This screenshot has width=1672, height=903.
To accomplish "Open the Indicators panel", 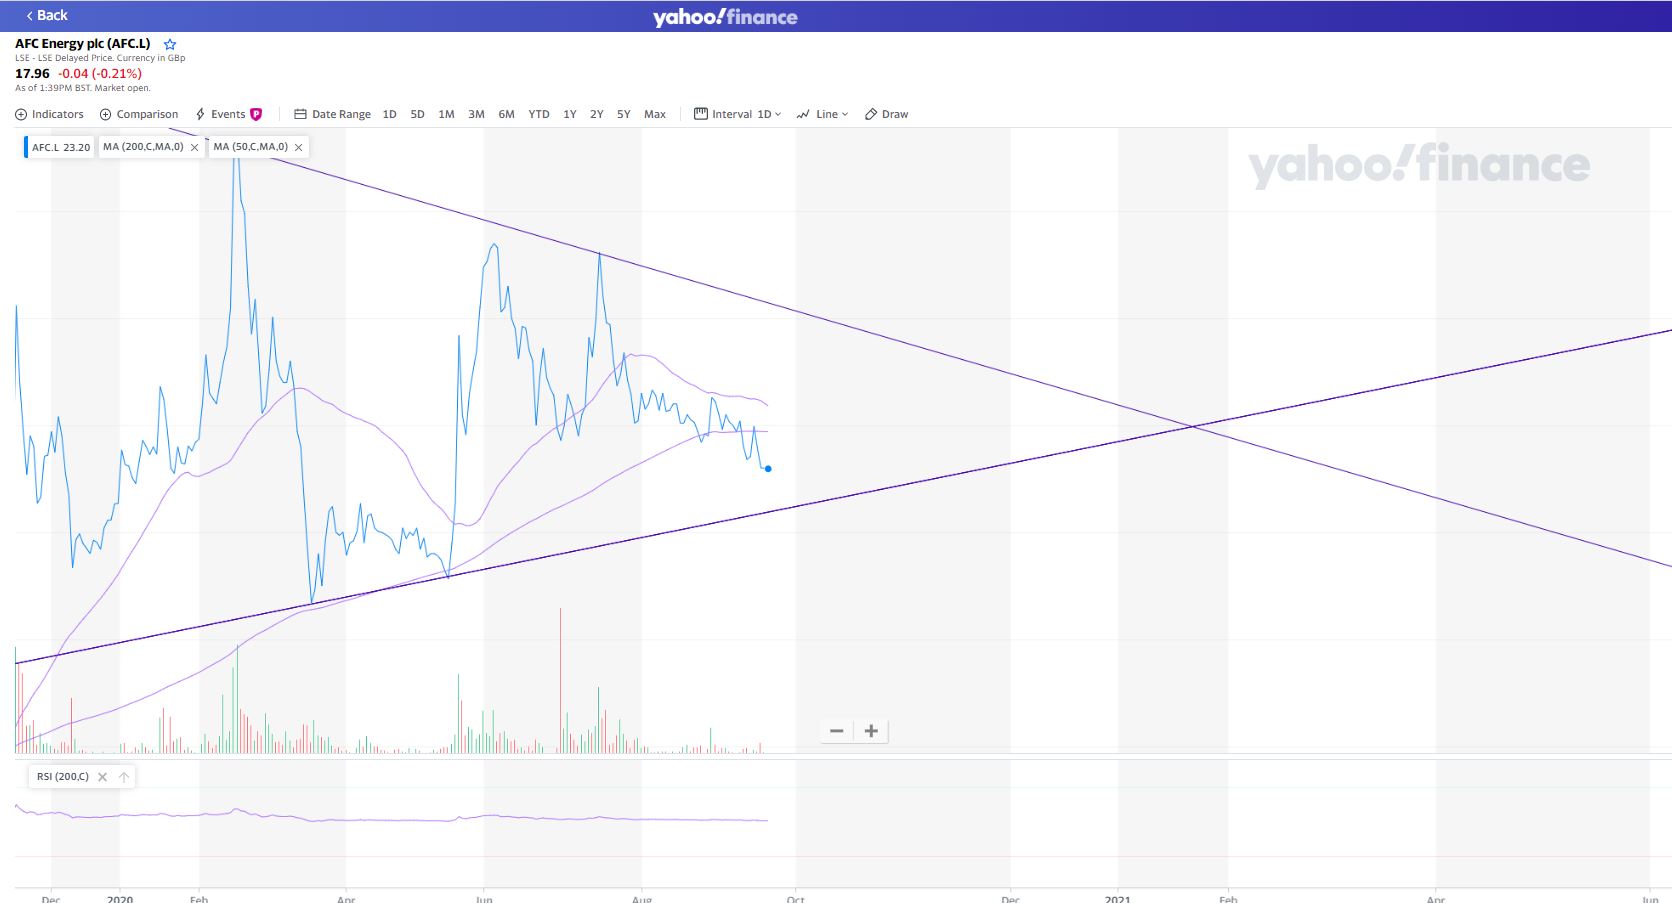I will 49,114.
